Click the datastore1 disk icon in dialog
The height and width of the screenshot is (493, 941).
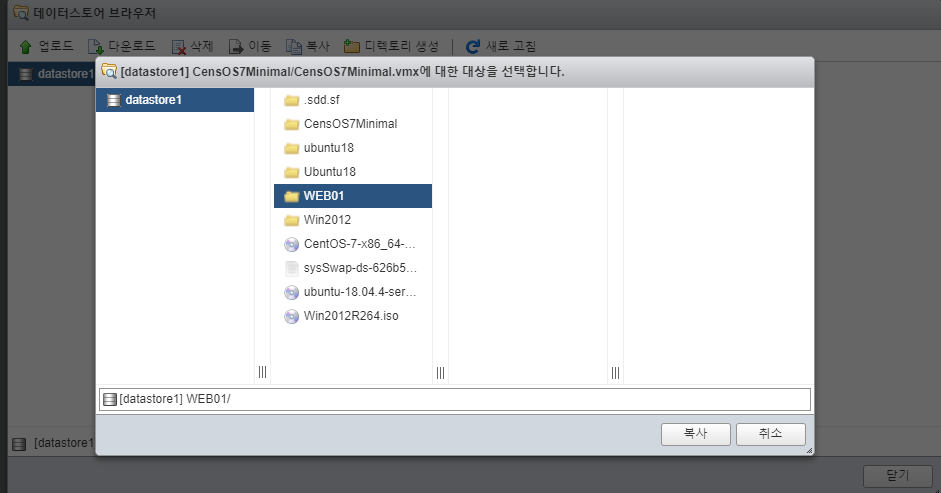pyautogui.click(x=113, y=100)
